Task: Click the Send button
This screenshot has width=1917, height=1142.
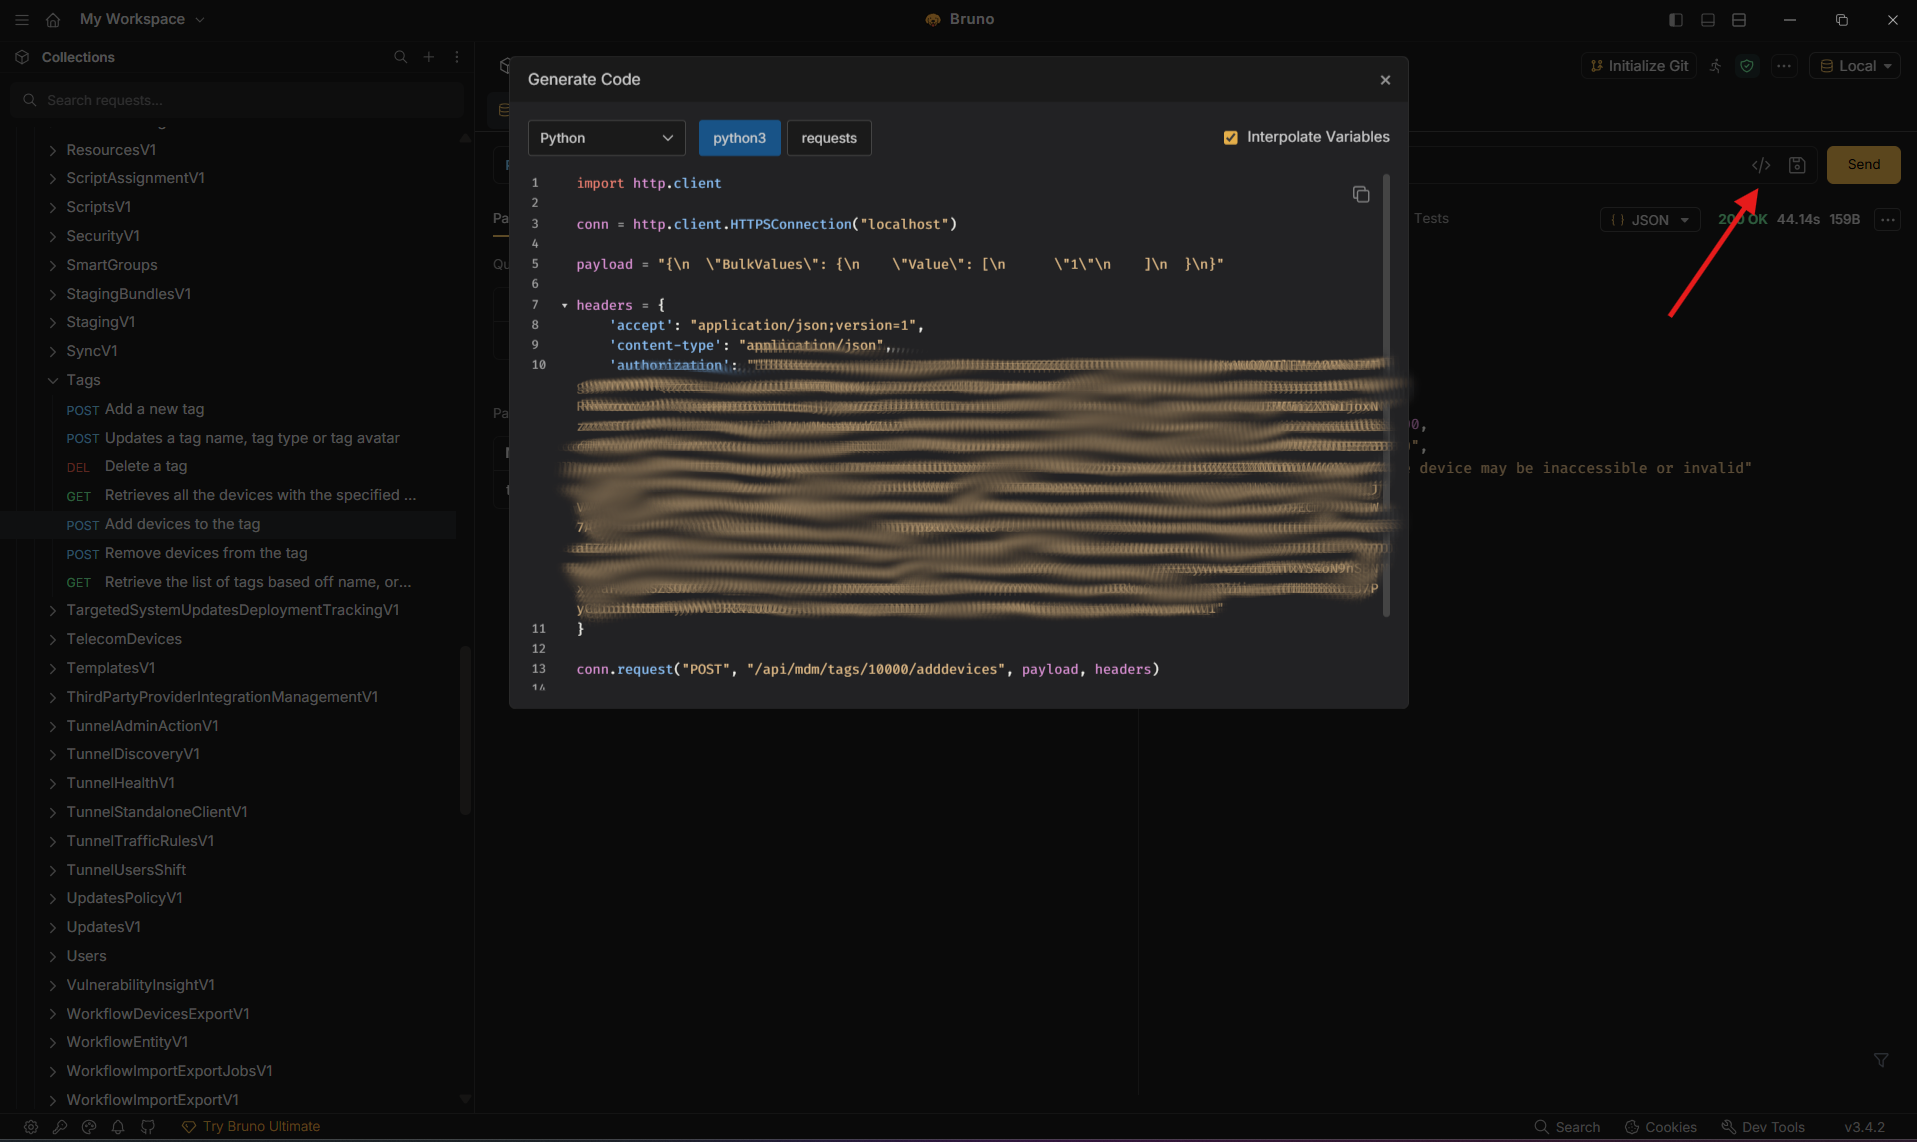Action: click(x=1863, y=165)
